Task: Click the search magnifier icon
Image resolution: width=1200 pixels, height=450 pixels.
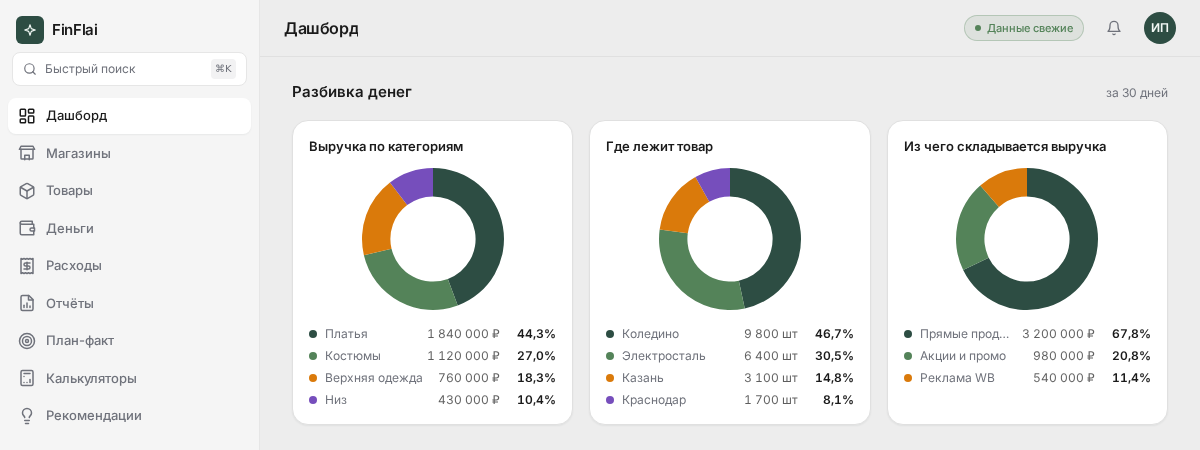Action: (x=30, y=69)
